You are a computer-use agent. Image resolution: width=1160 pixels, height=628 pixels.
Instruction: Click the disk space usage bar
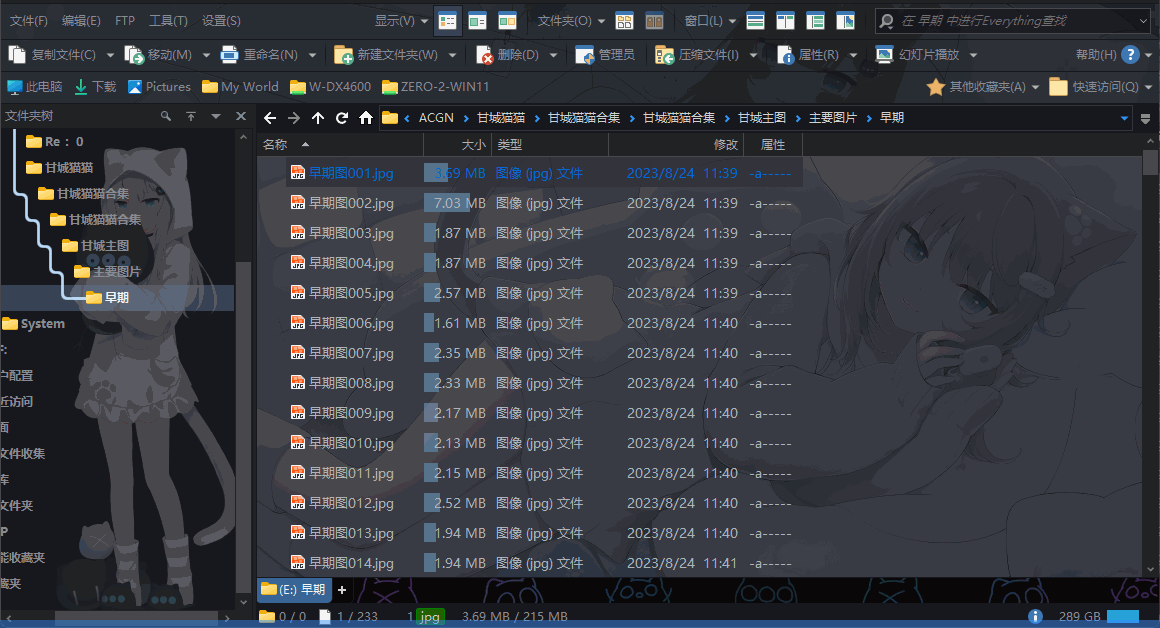pos(1123,617)
